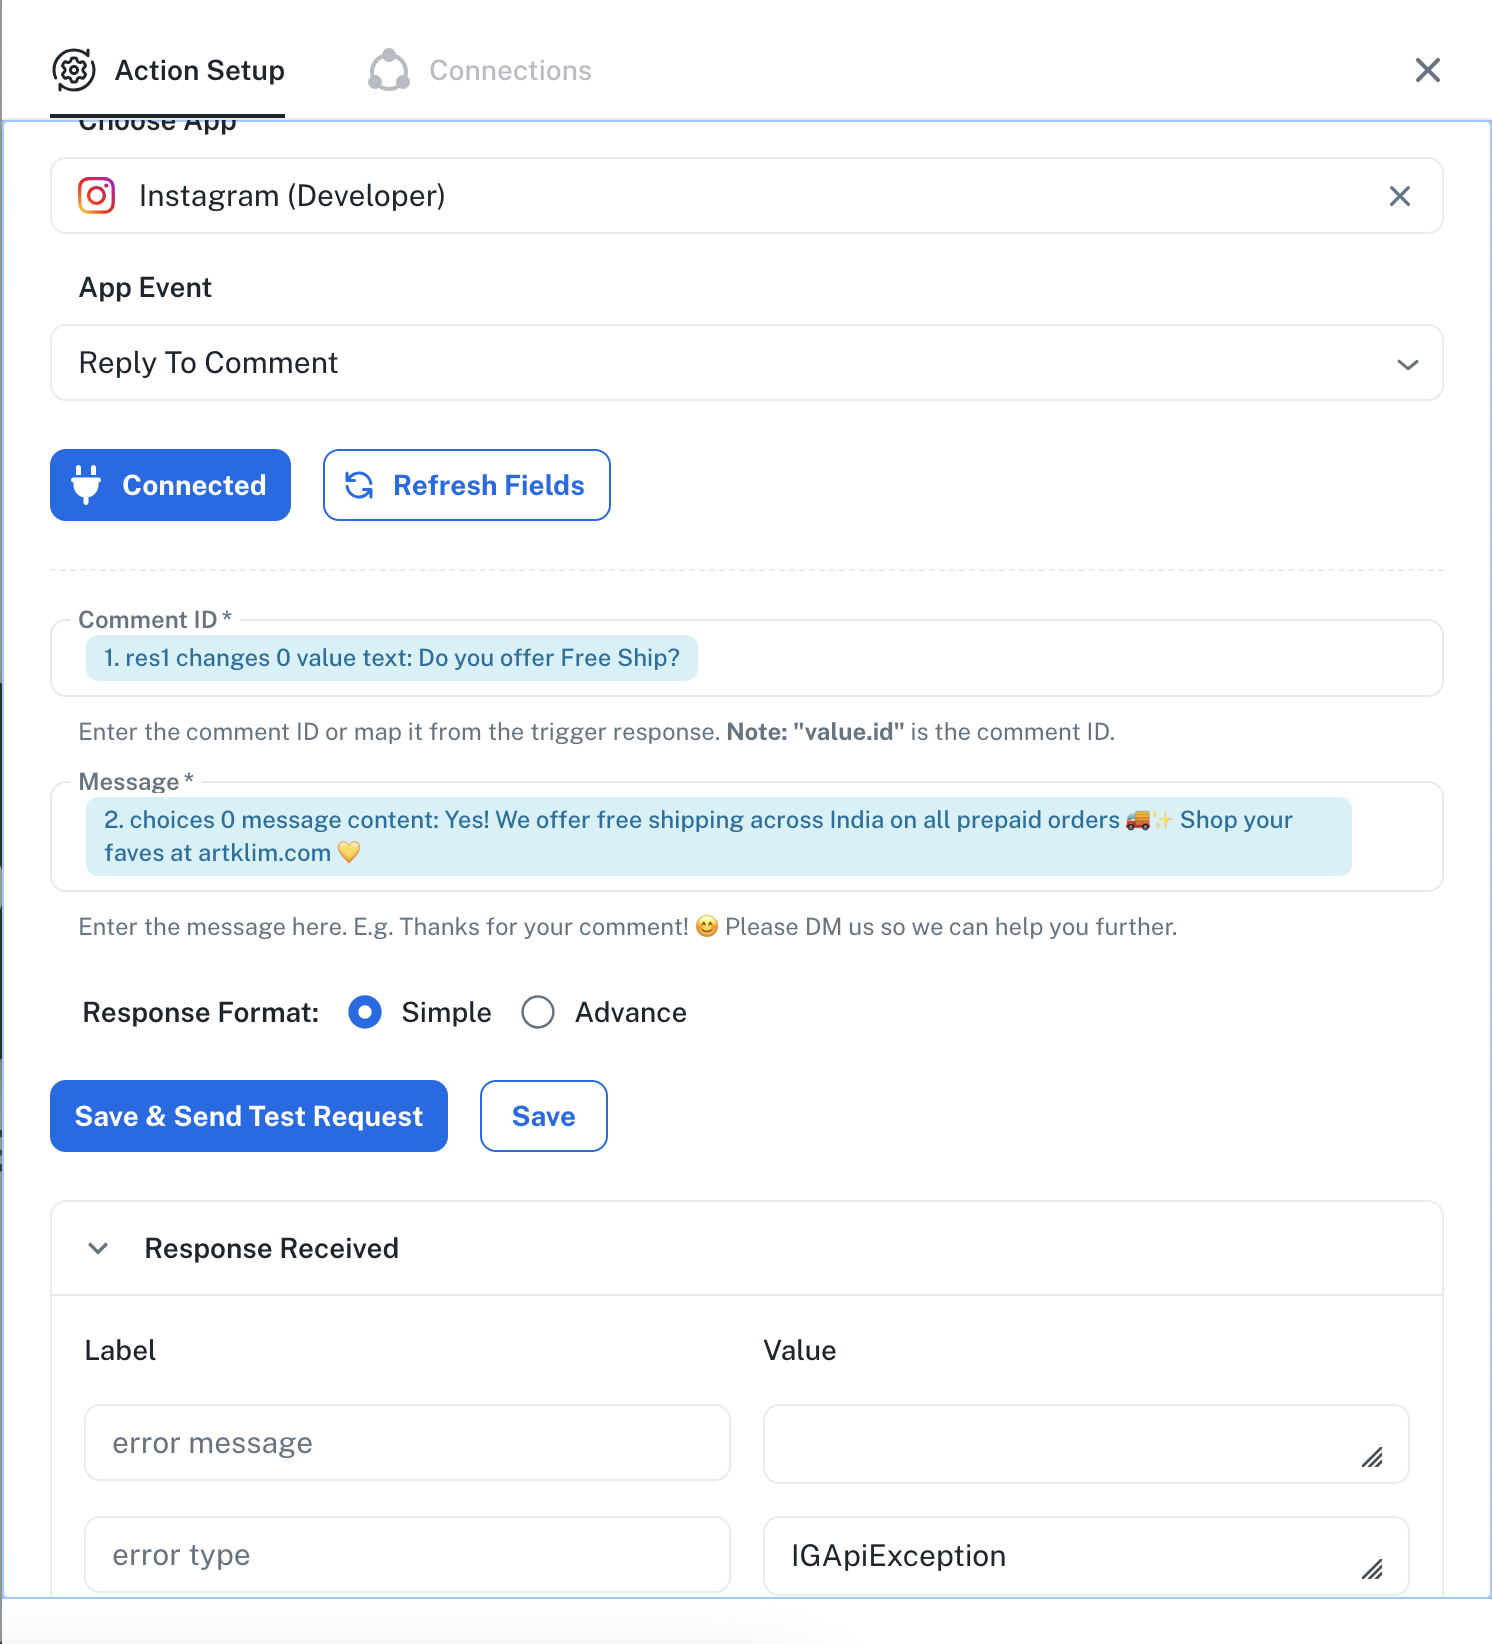
Task: Click the Save button
Action: pyautogui.click(x=544, y=1116)
